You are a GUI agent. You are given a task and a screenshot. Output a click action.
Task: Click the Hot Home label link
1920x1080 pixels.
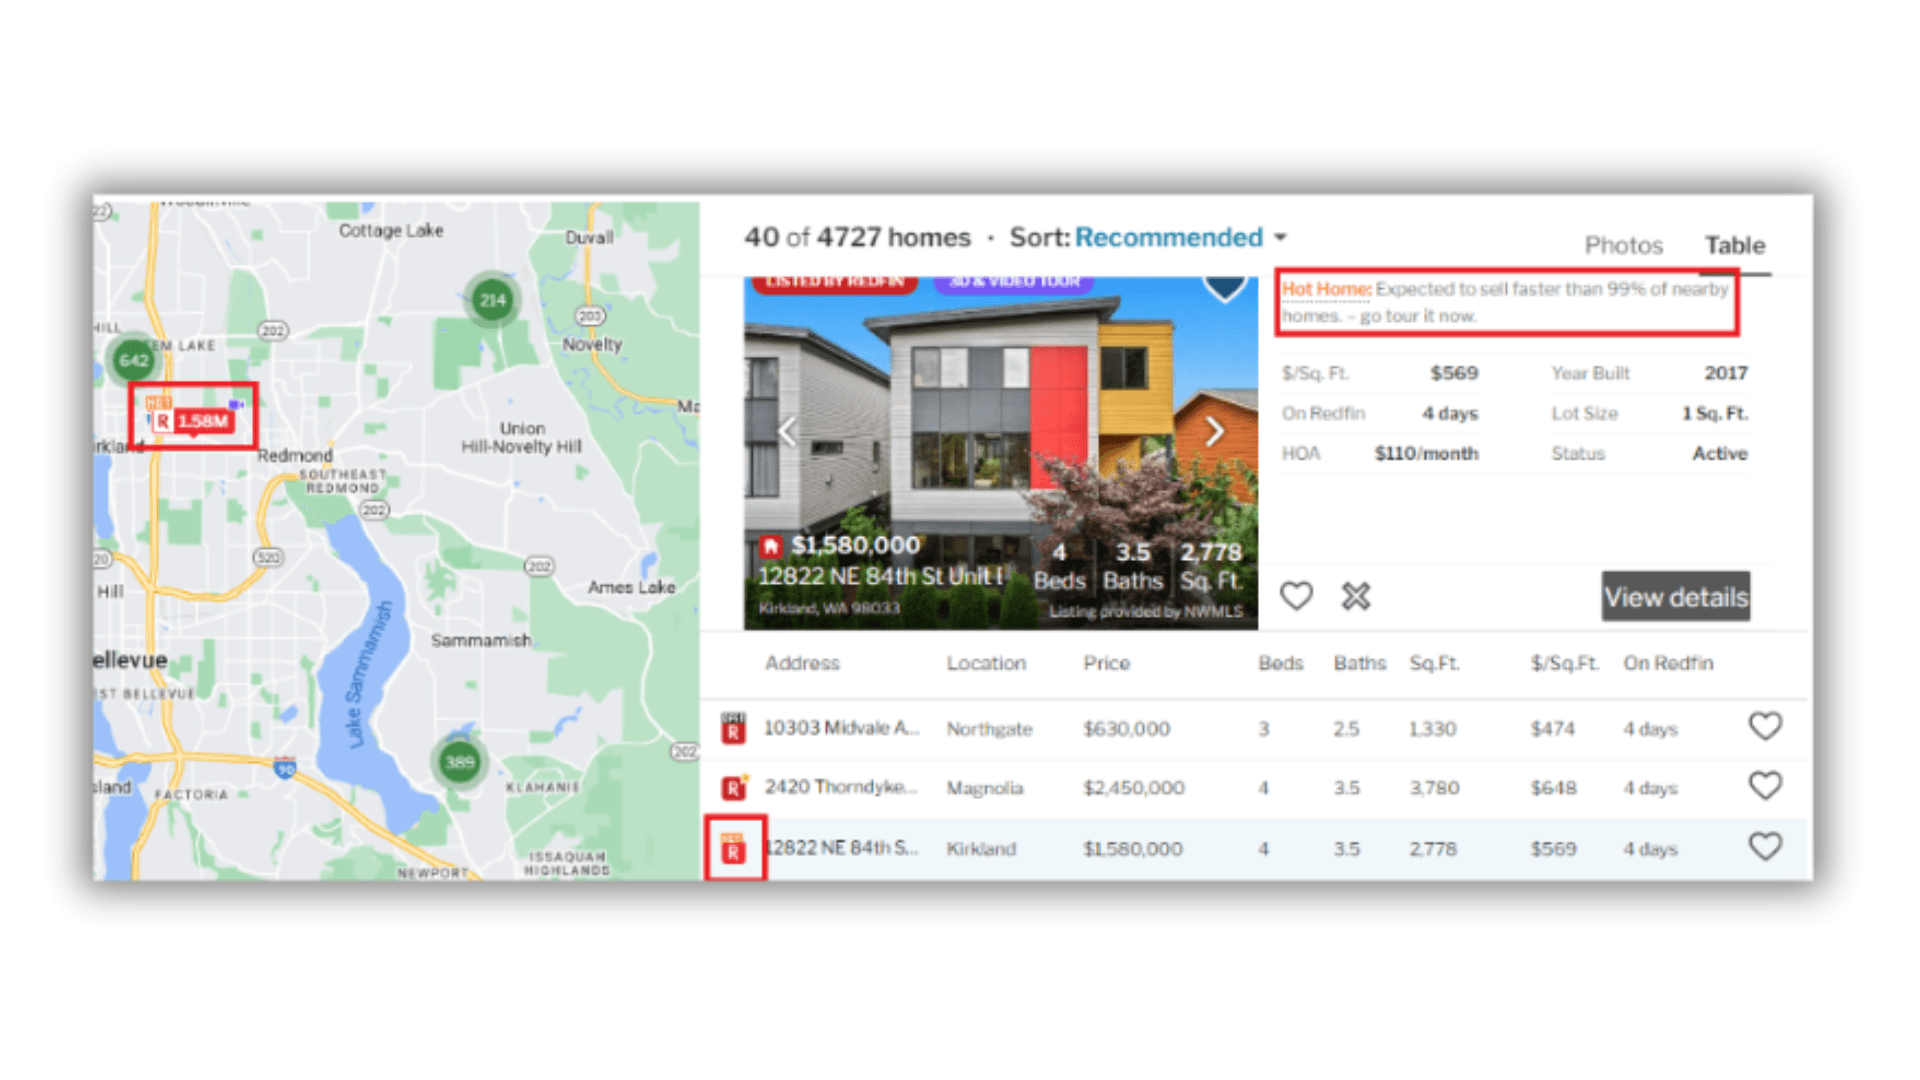(1326, 289)
